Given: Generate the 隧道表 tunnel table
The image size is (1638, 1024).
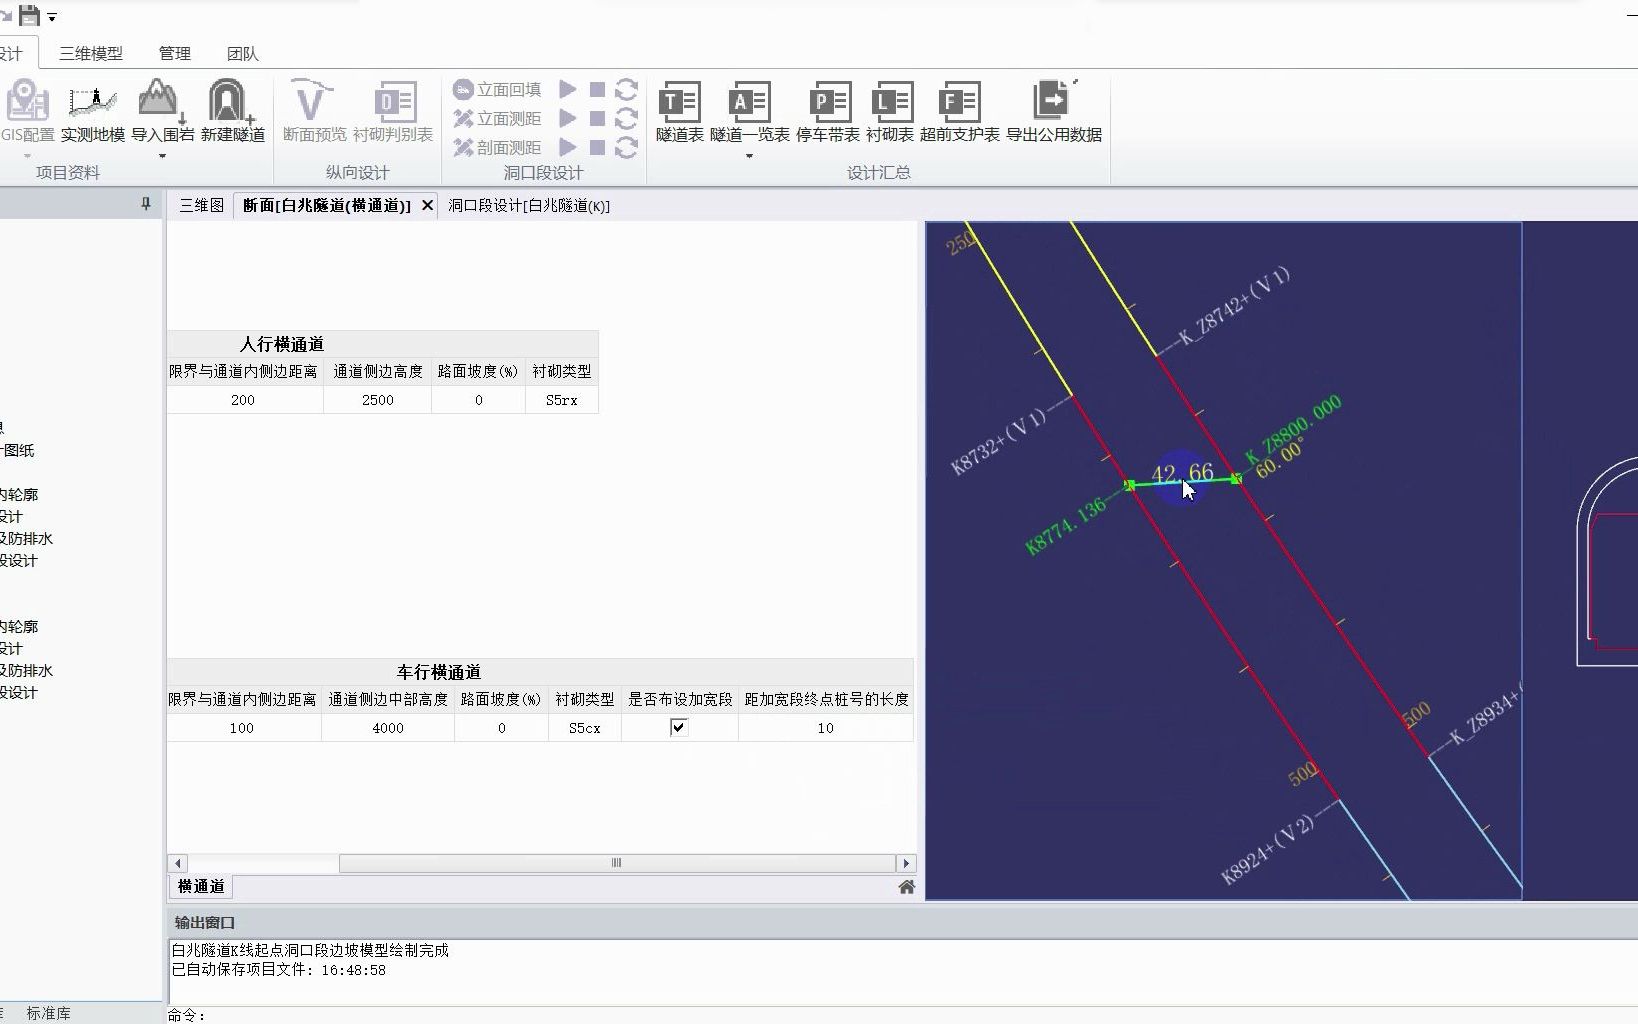Looking at the screenshot, I should pos(679,100).
